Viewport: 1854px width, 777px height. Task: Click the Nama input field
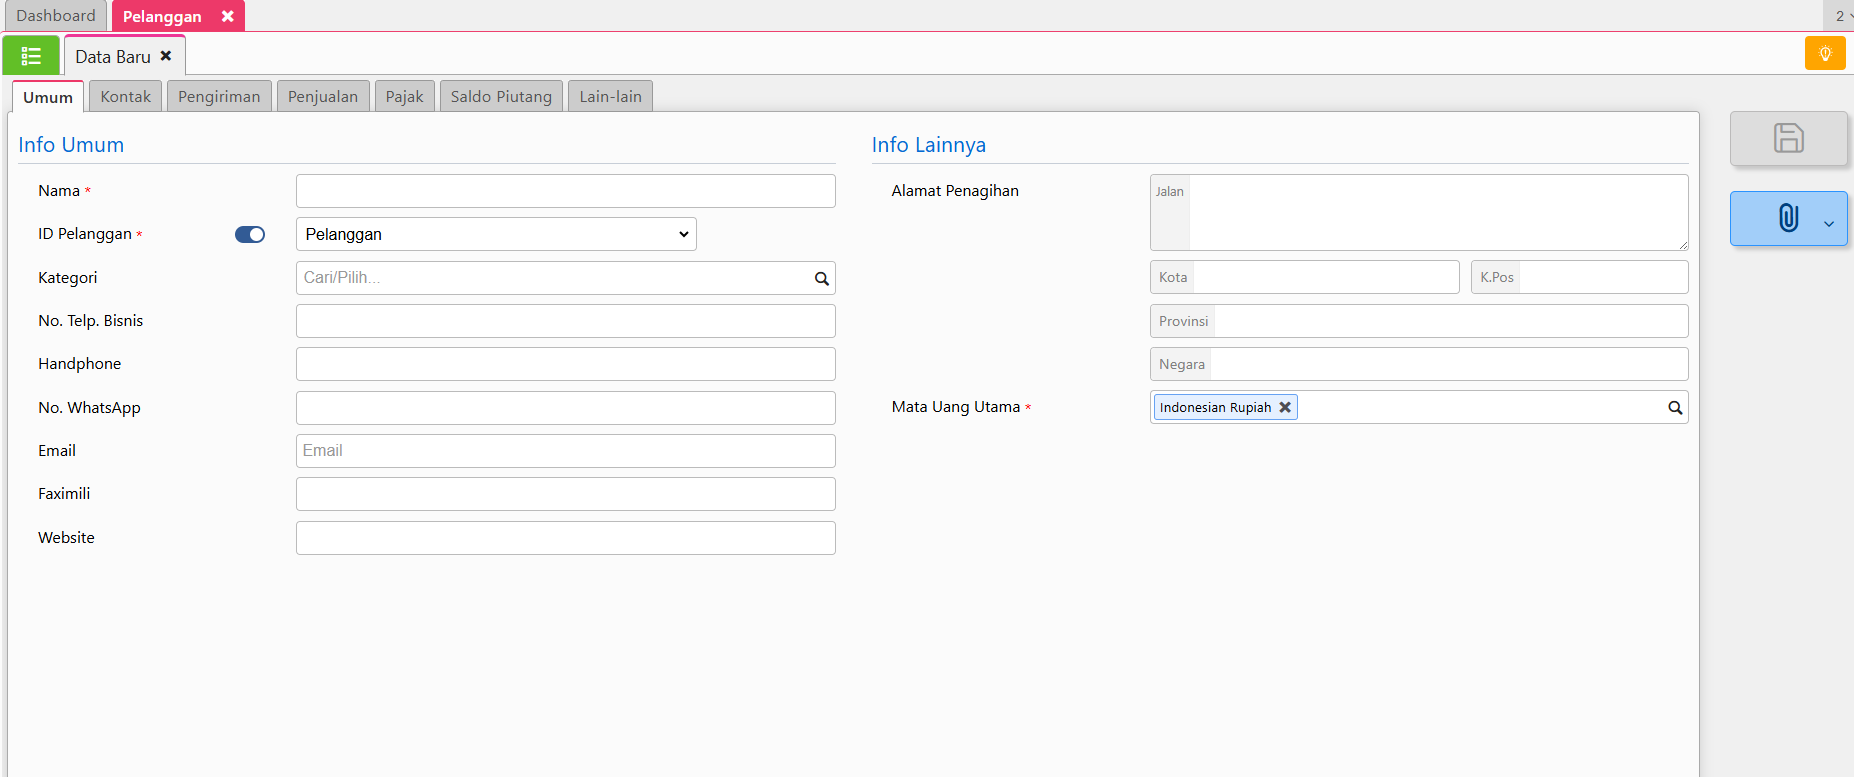pos(565,191)
